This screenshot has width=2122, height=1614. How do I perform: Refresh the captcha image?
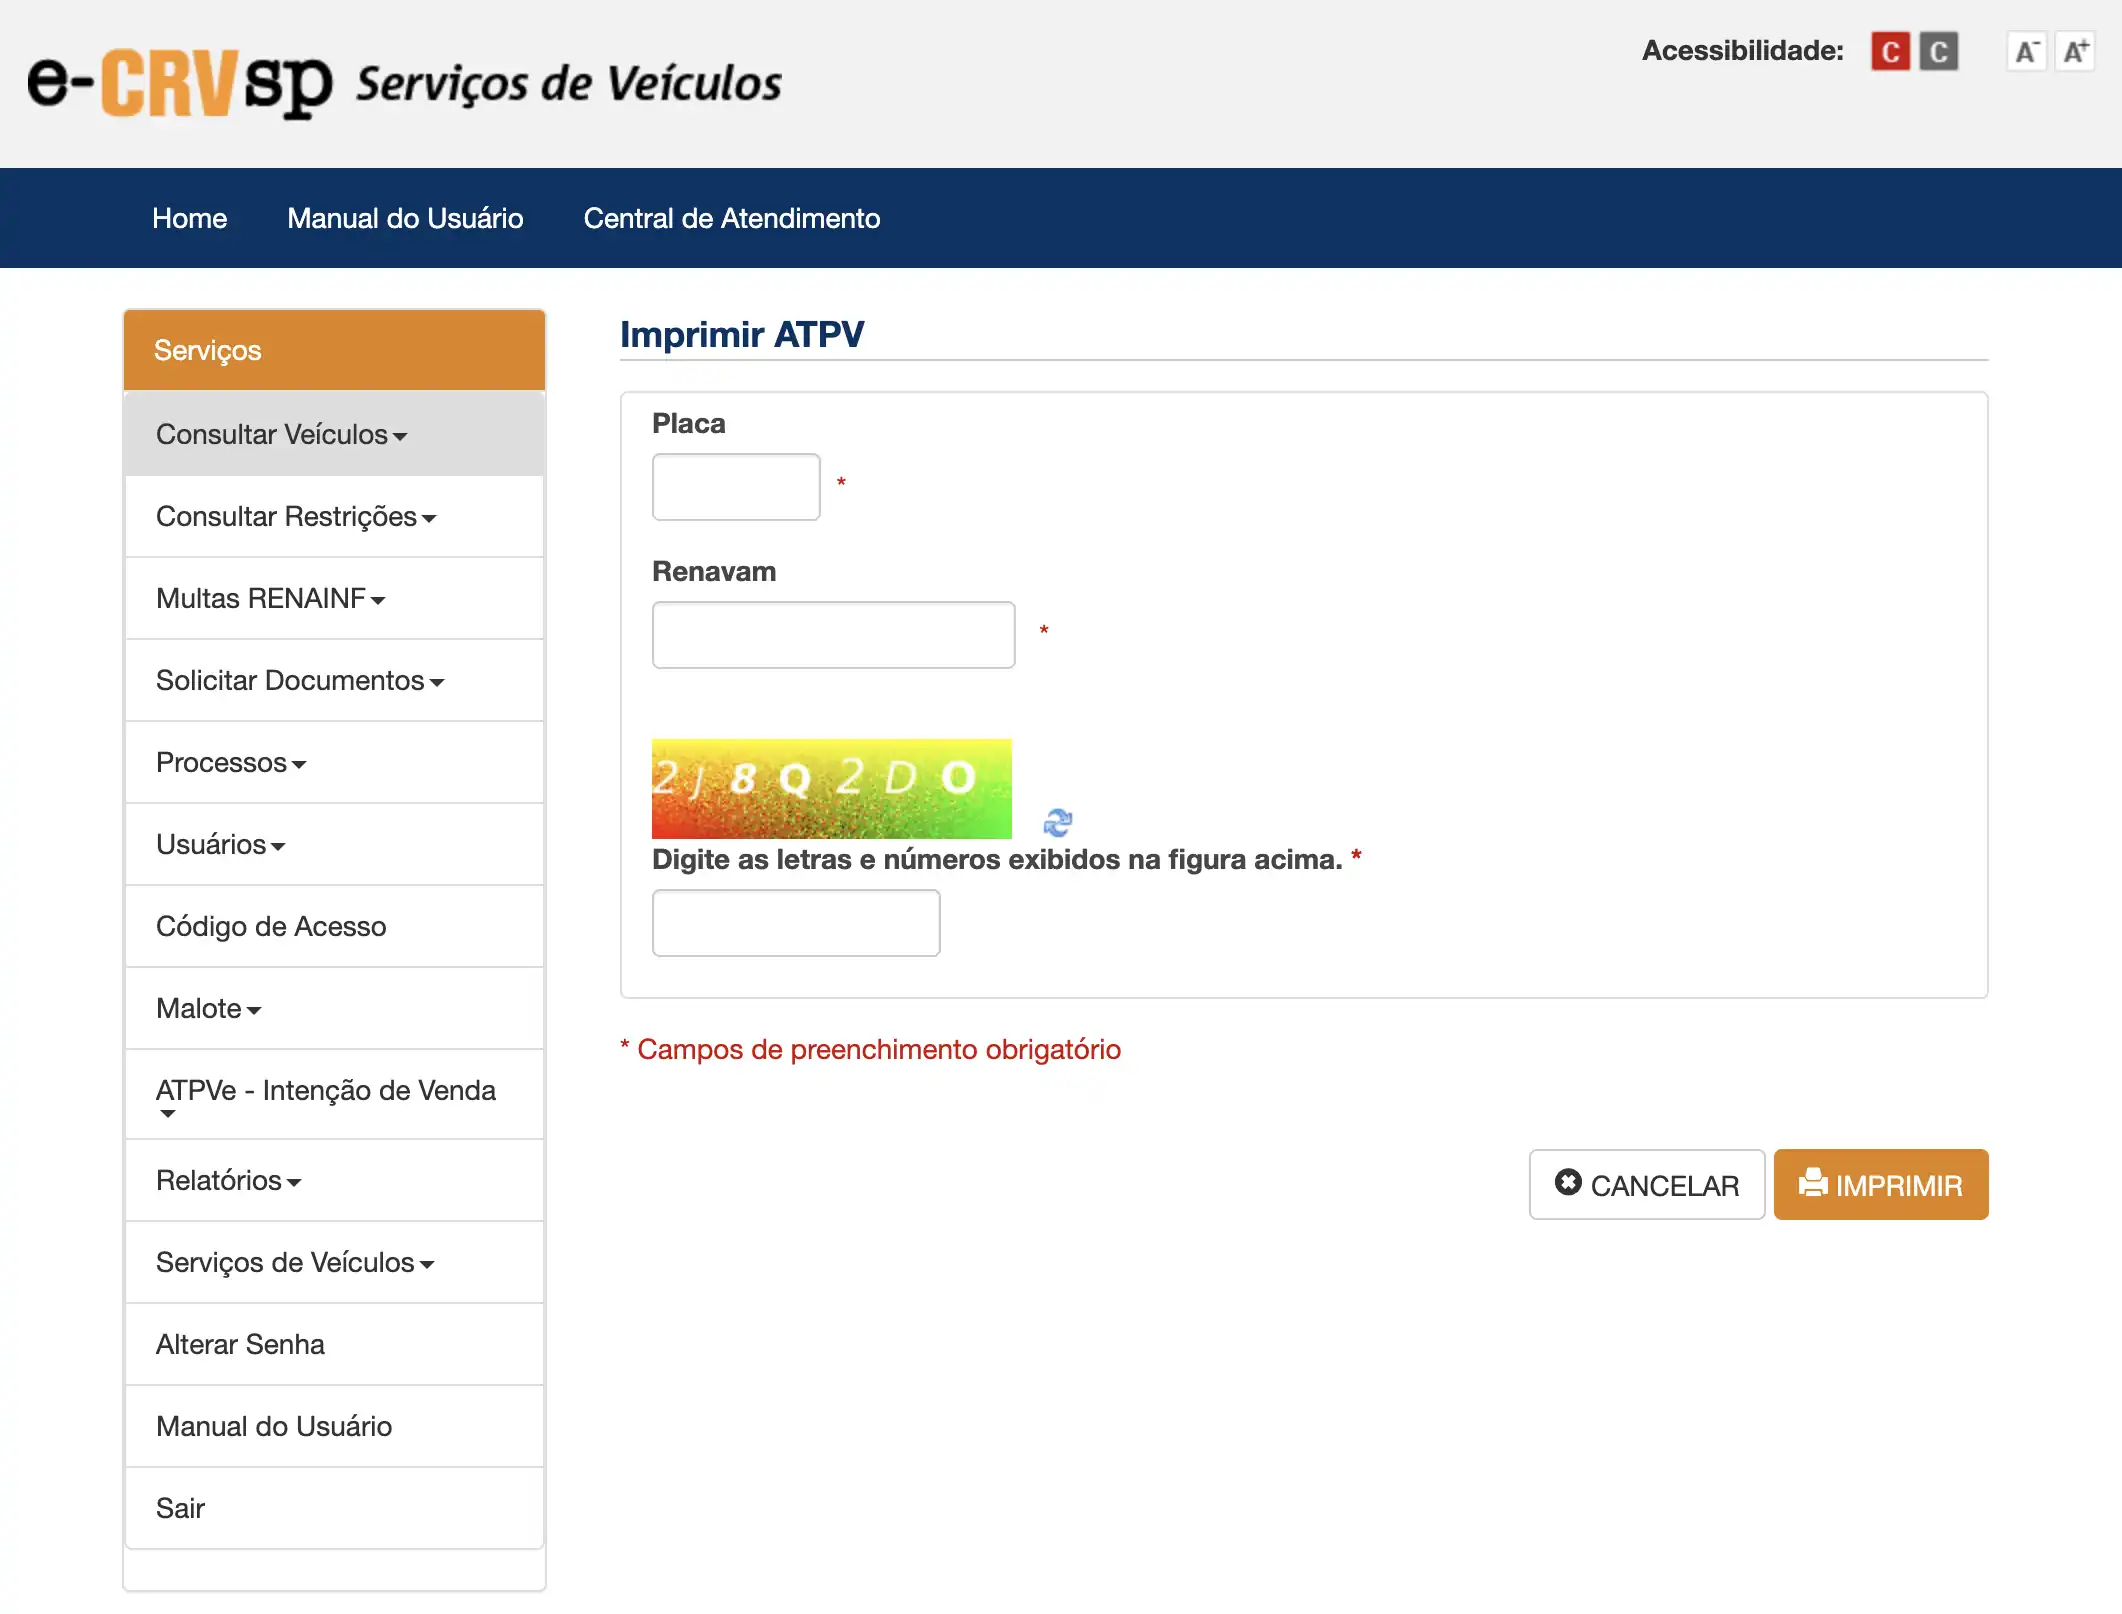pos(1057,822)
